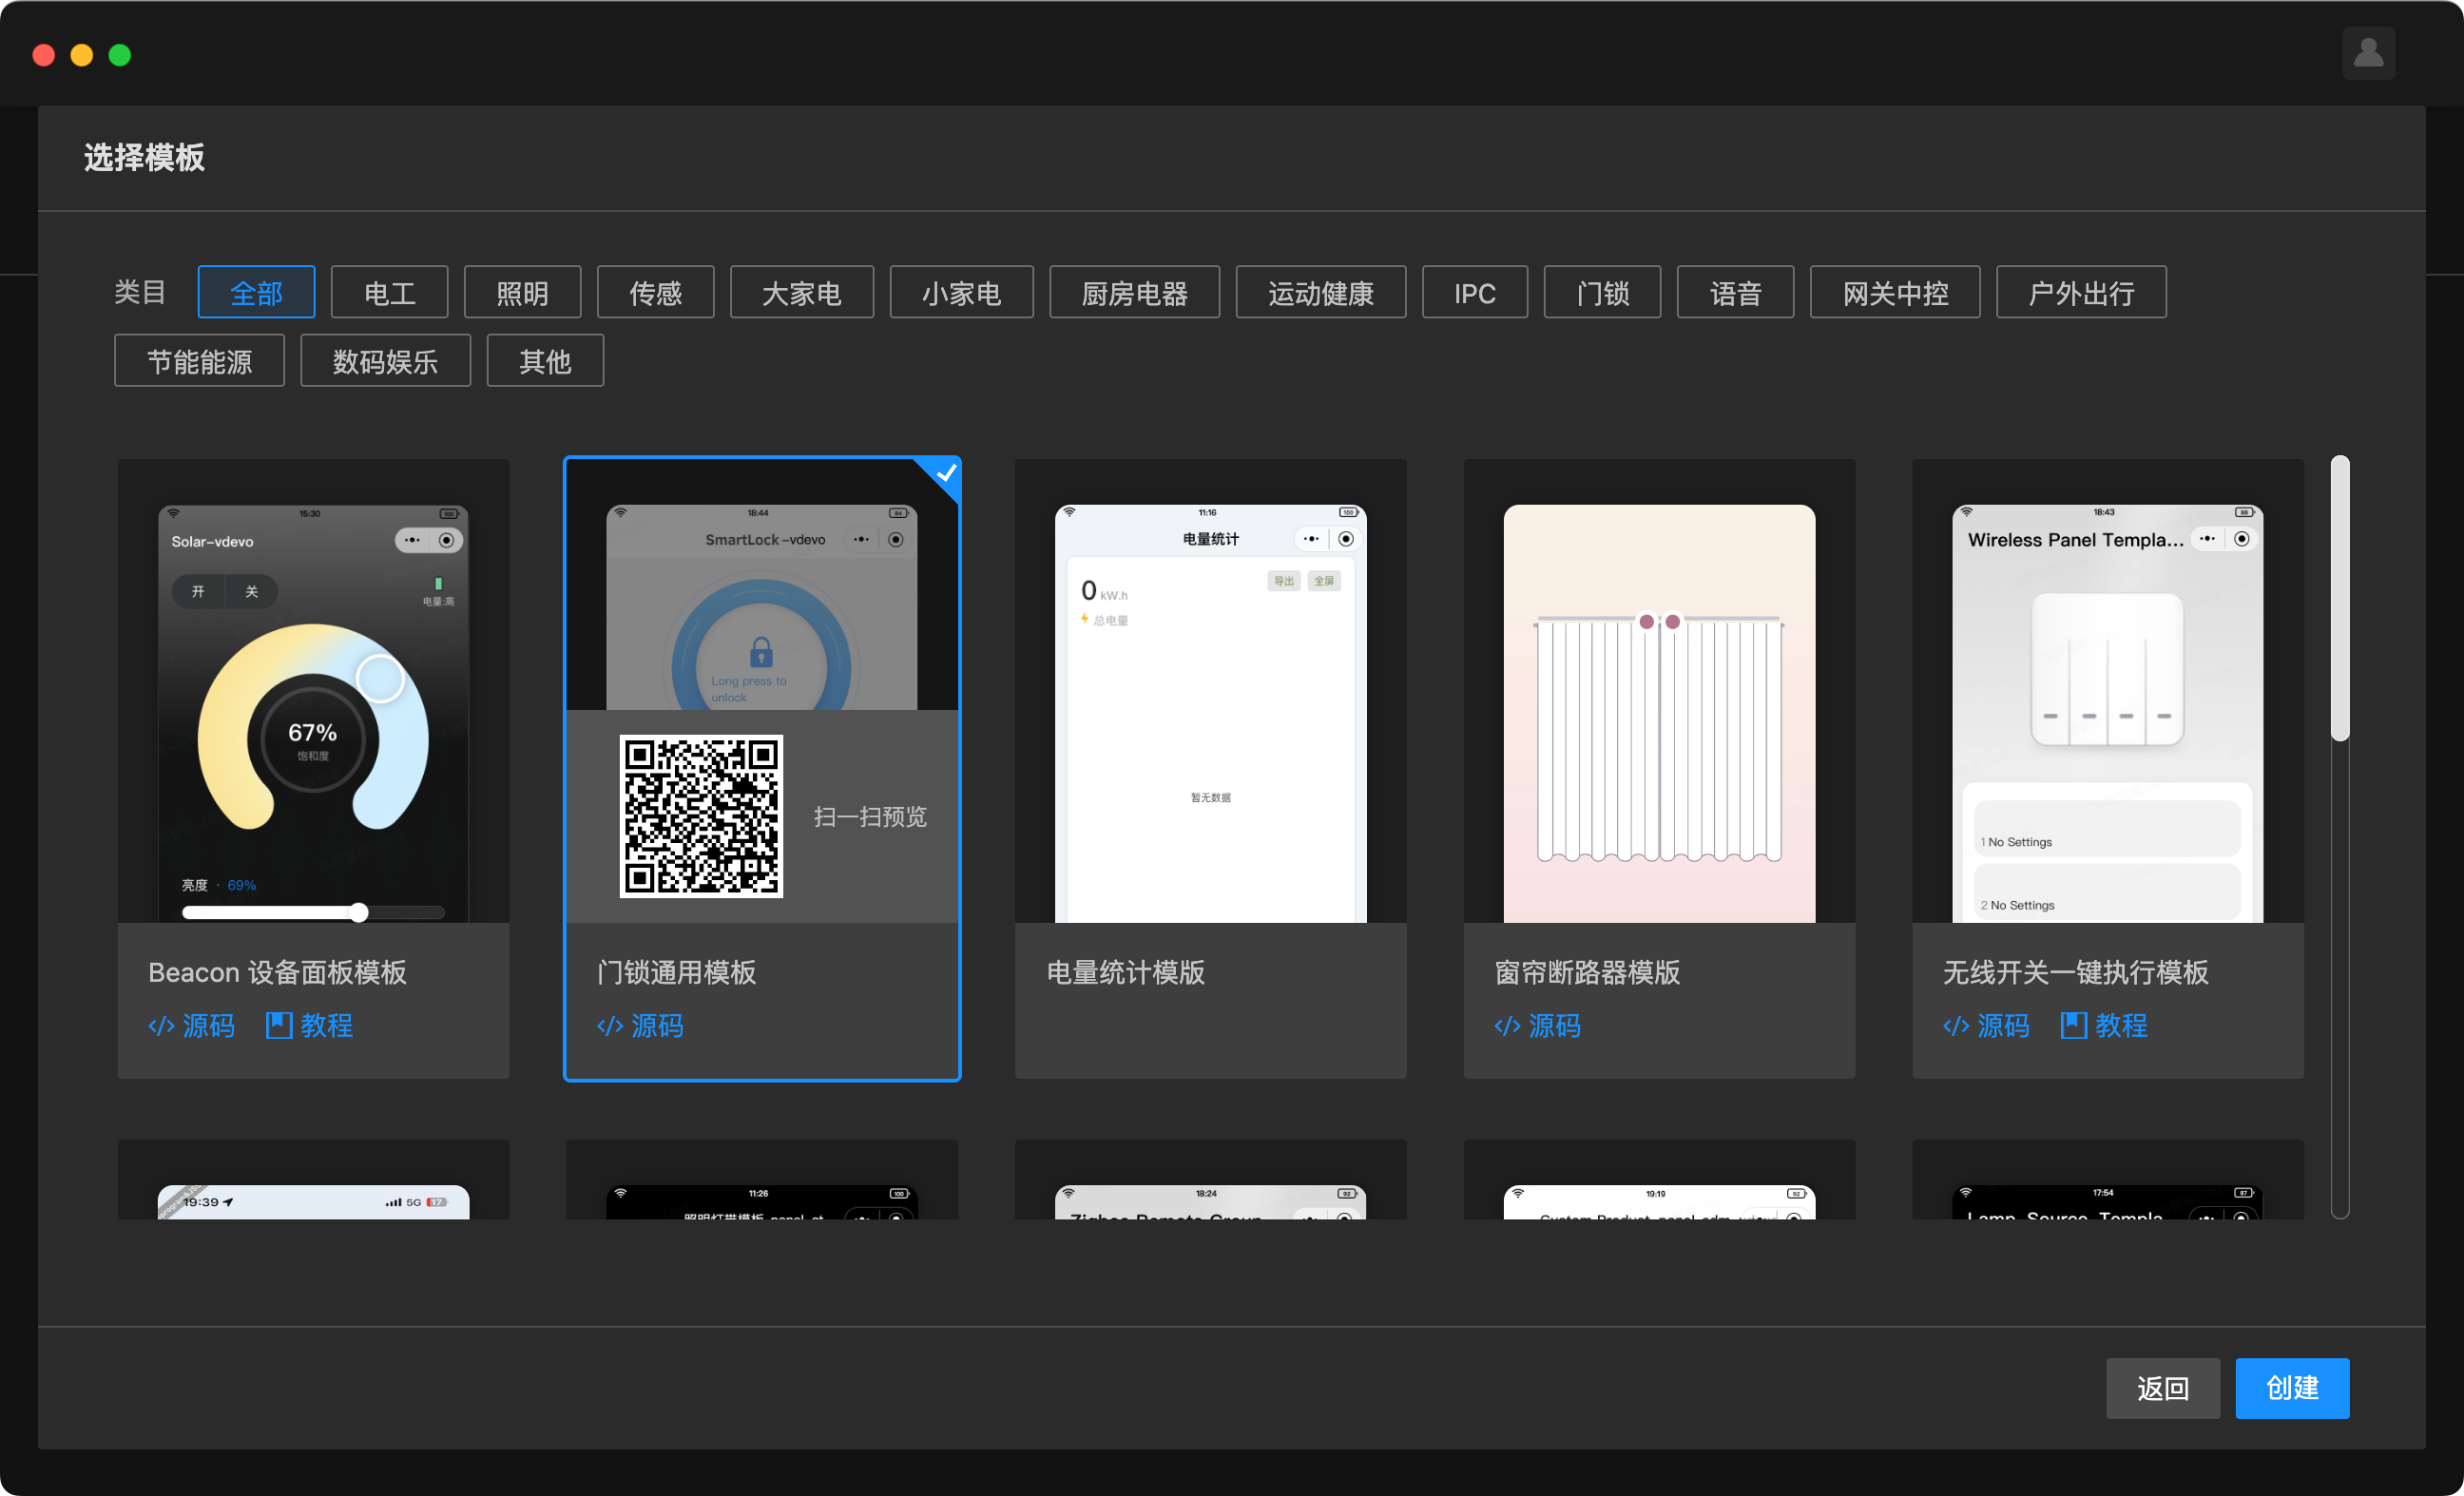The image size is (2464, 1496).
Task: Click the 导出 button in 电量统计 preview
Action: (x=1284, y=581)
